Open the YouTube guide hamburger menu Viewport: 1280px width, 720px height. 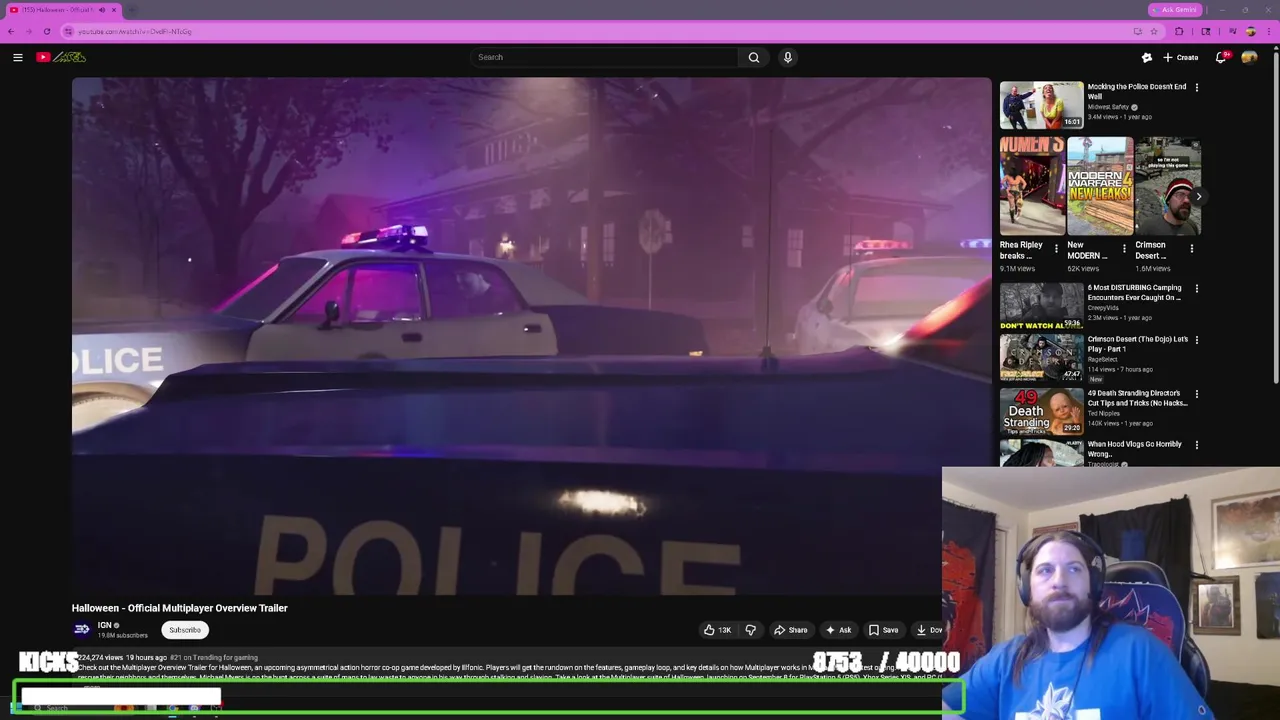pyautogui.click(x=18, y=57)
